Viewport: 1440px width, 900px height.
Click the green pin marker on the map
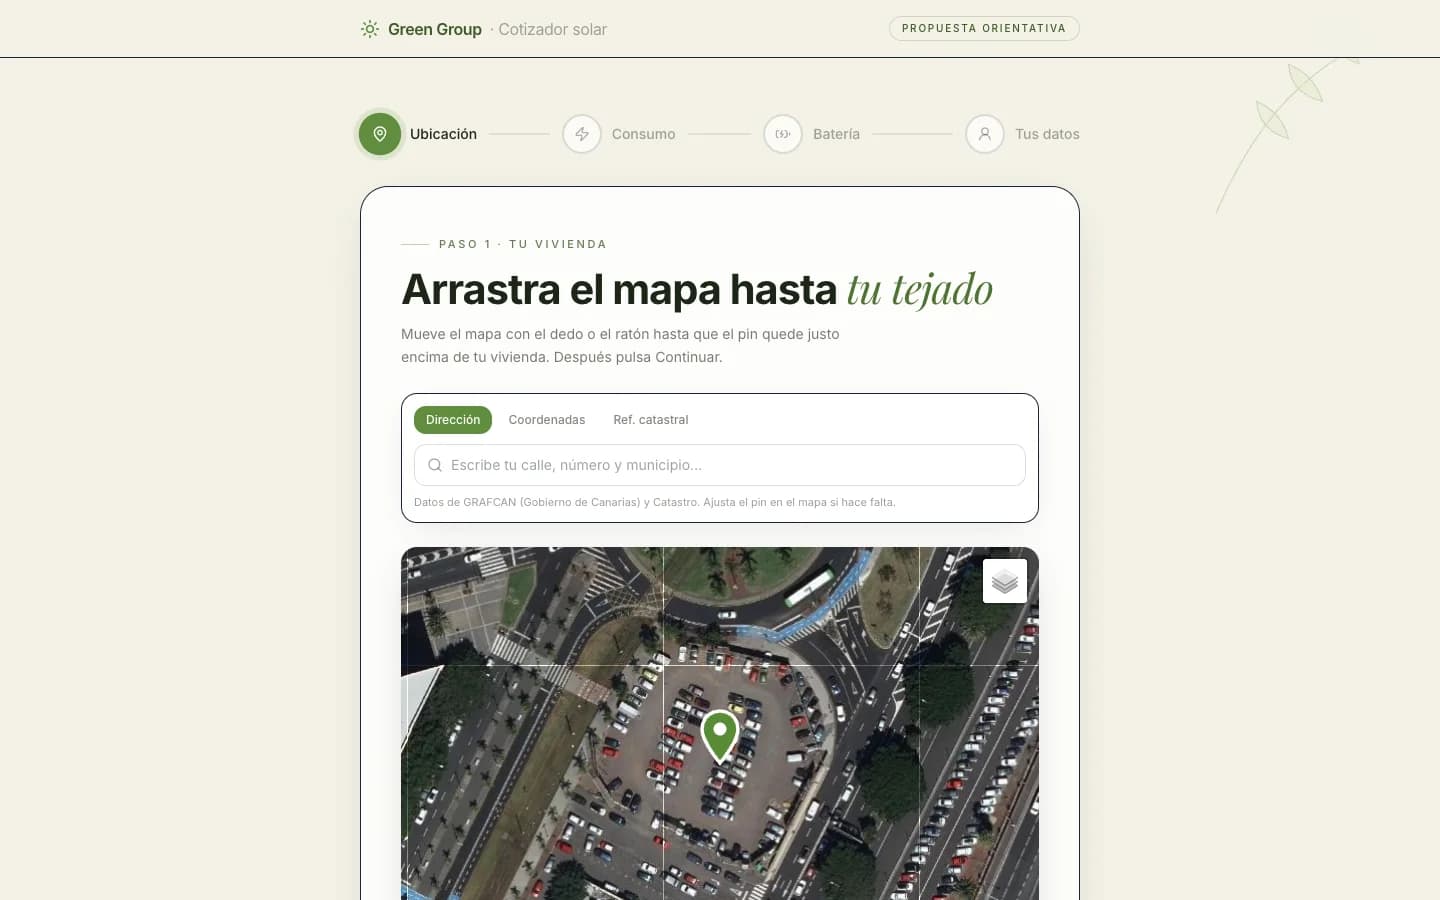click(720, 736)
